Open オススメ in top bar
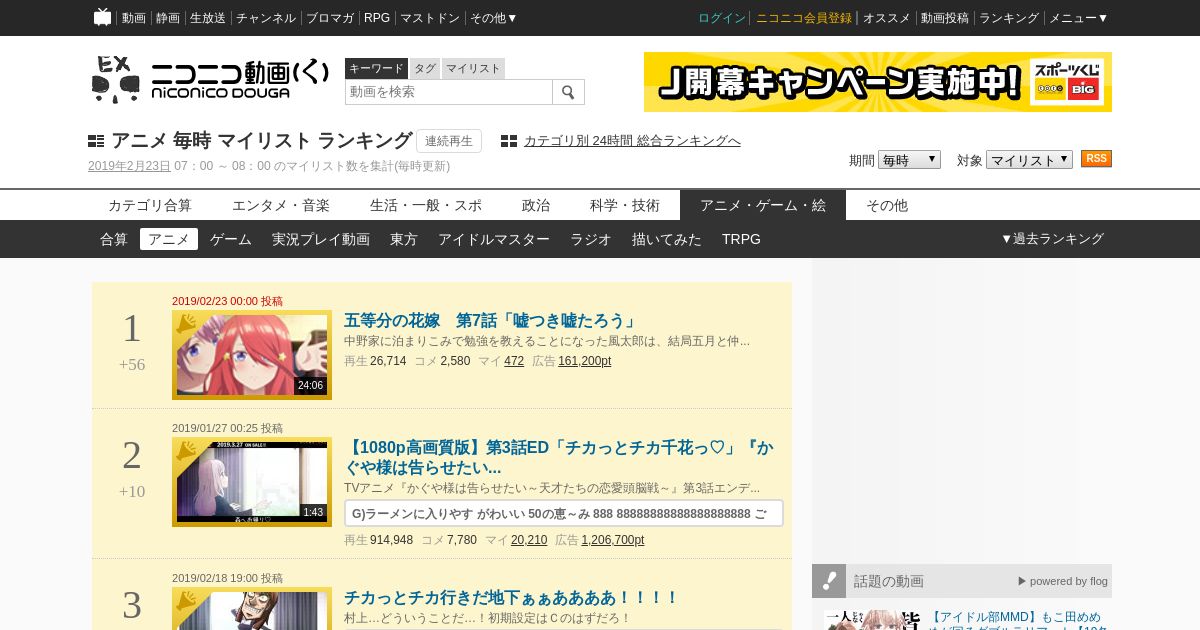The width and height of the screenshot is (1200, 630). 887,18
